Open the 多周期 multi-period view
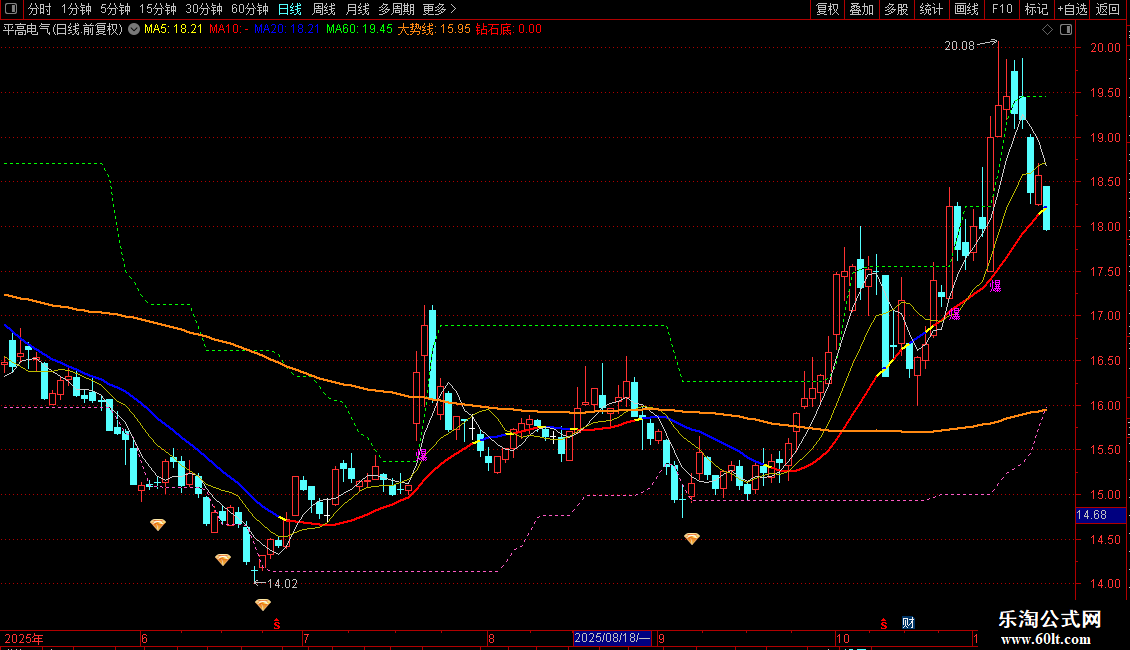Screen dimensions: 1130x650 (x=396, y=9)
